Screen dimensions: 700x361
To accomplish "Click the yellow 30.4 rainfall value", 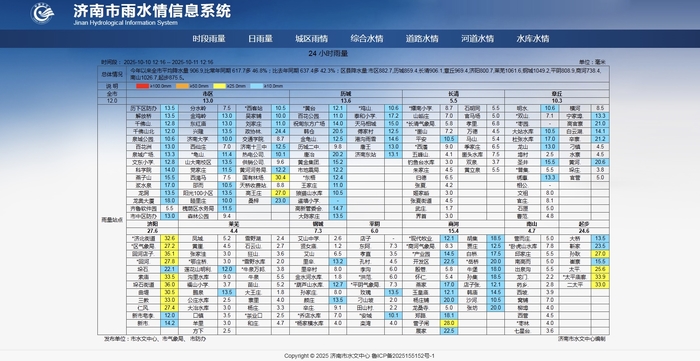I will 280,178.
